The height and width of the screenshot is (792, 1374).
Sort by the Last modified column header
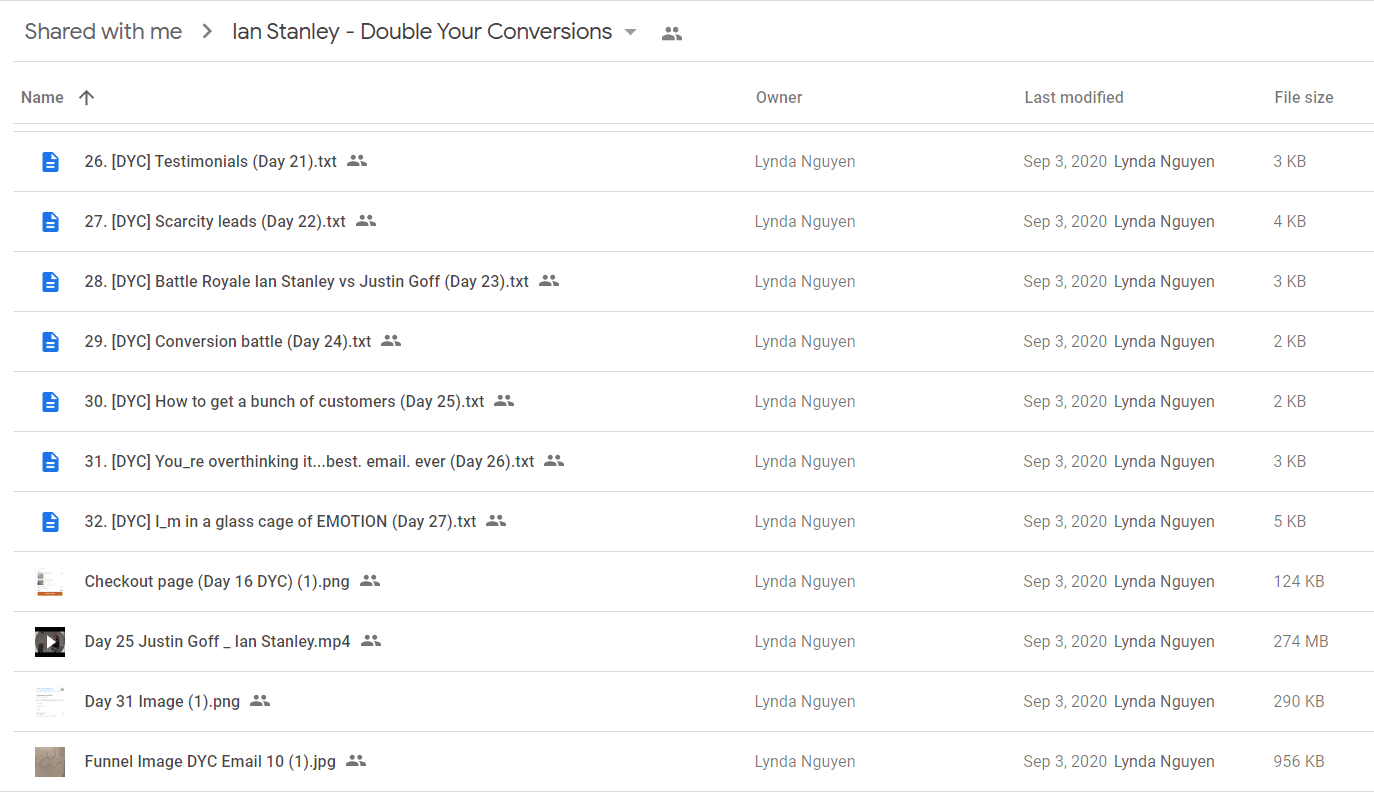(x=1074, y=97)
